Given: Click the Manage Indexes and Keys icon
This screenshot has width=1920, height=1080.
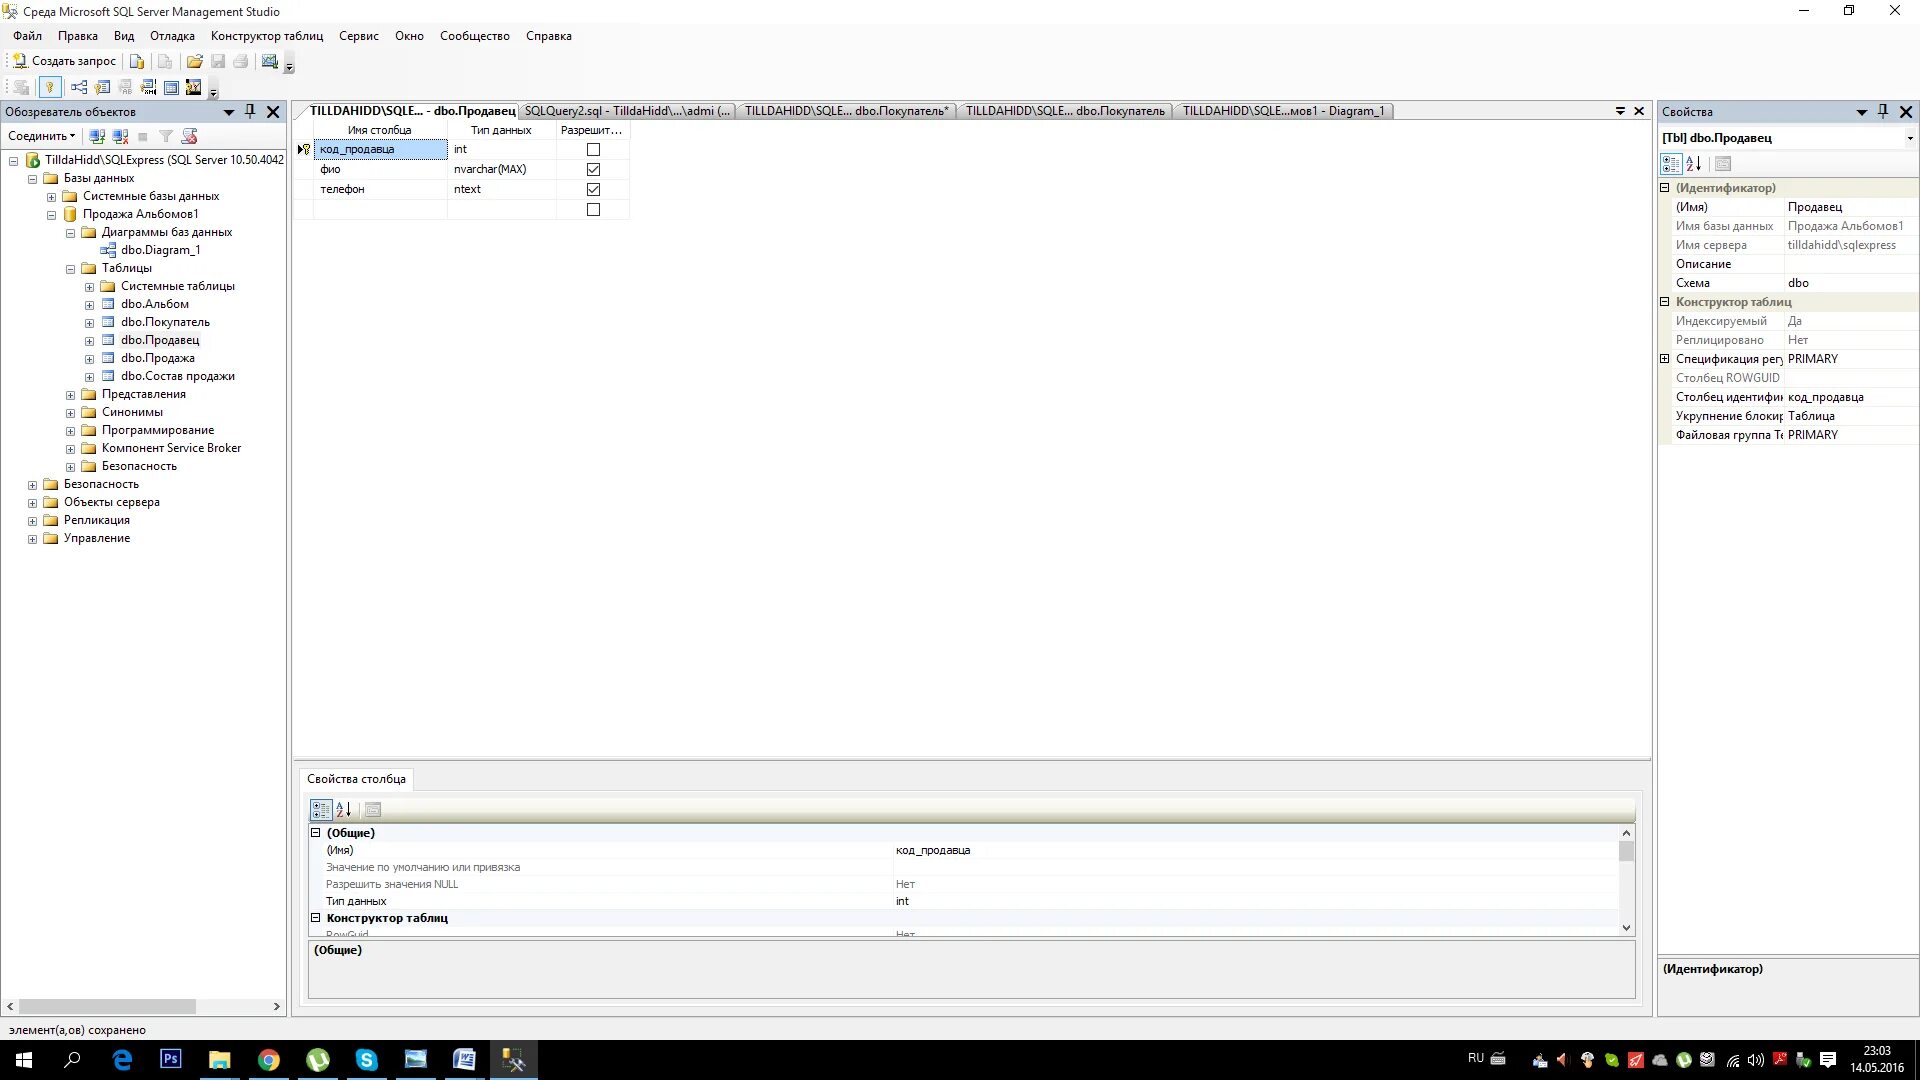Looking at the screenshot, I should tap(103, 88).
